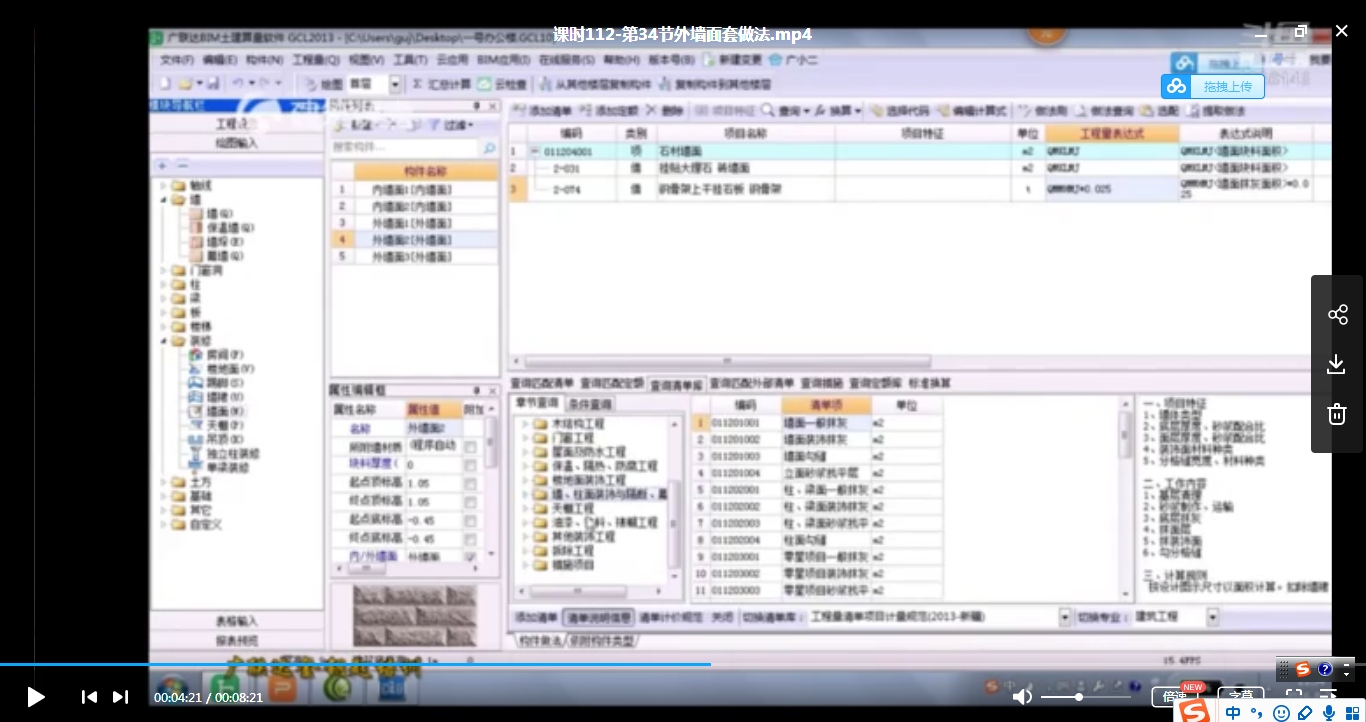Open the 过滤 filter dropdown
Image resolution: width=1366 pixels, height=722 pixels.
(451, 126)
